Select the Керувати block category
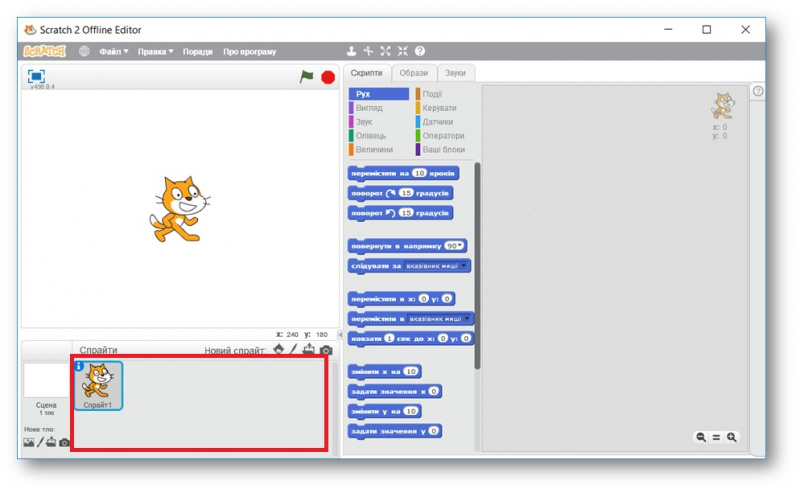 (439, 108)
